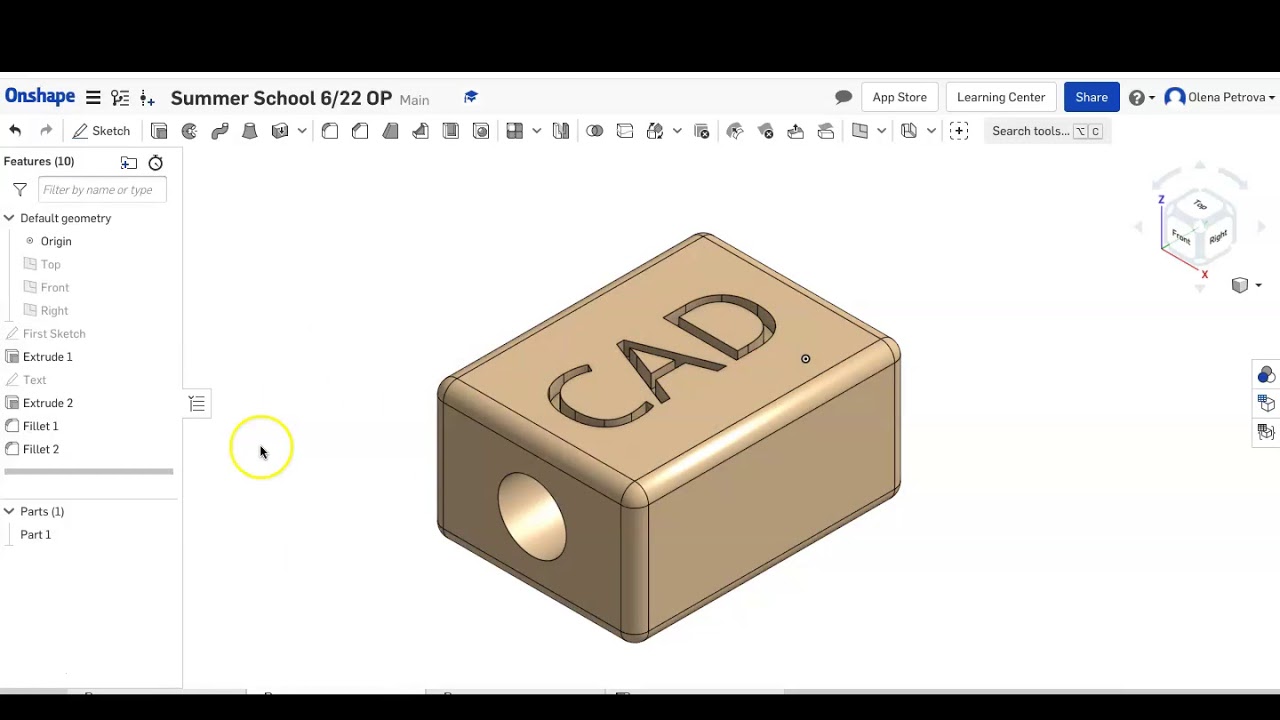Image resolution: width=1280 pixels, height=720 pixels.
Task: Open the comments speech bubble icon
Action: 843,97
